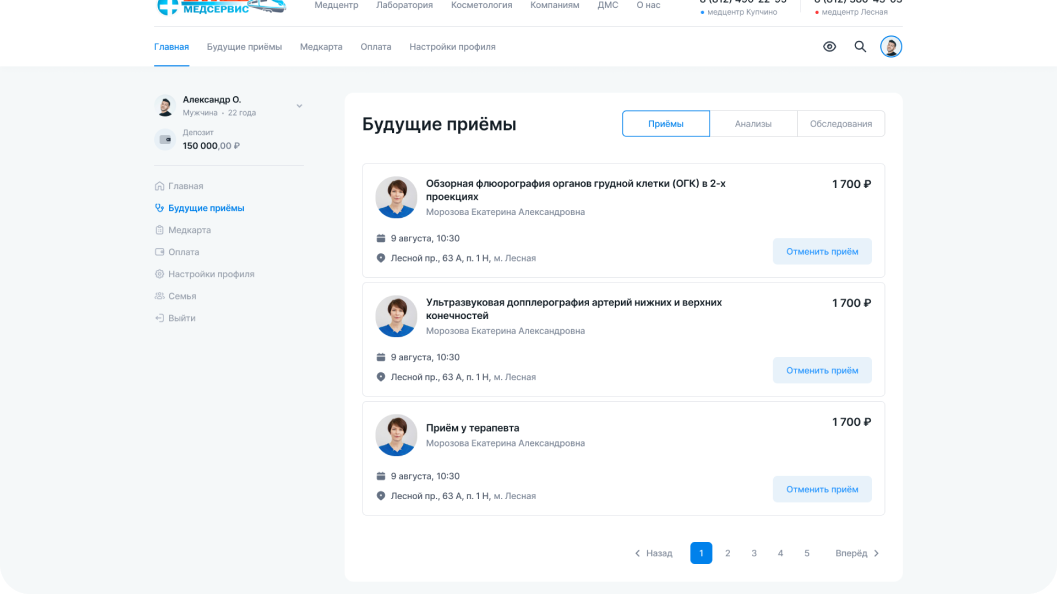Click the медцентр Лесная label
Viewport: 1057px width, 594px height.
854,12
